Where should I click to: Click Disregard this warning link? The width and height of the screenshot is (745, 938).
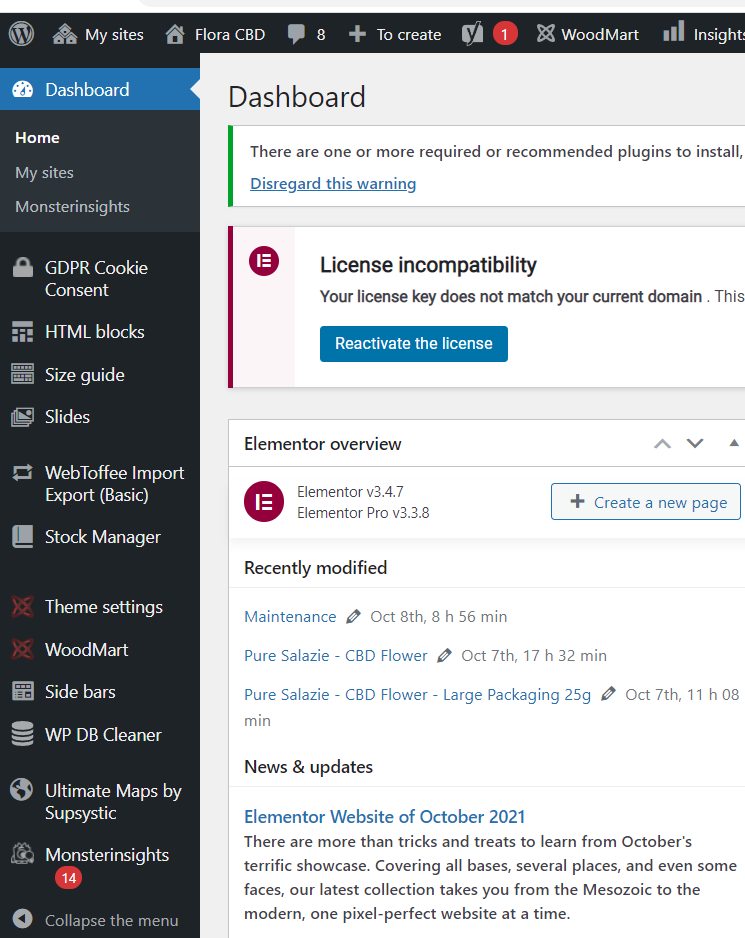point(333,183)
